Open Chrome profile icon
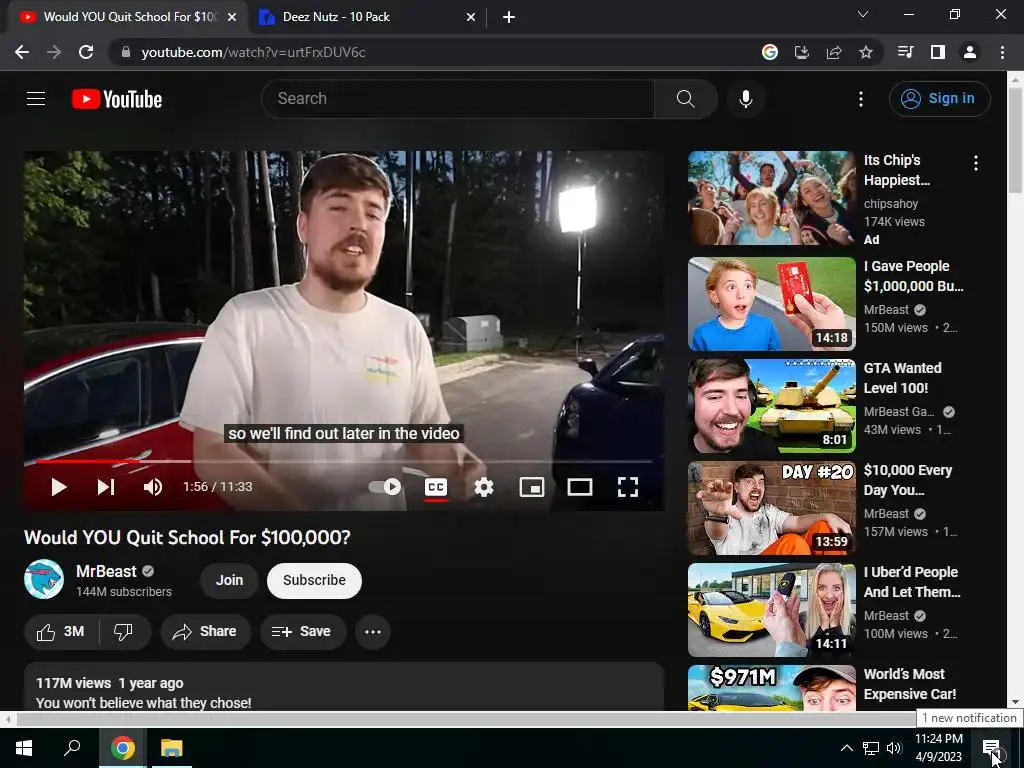1024x768 pixels. coord(970,52)
